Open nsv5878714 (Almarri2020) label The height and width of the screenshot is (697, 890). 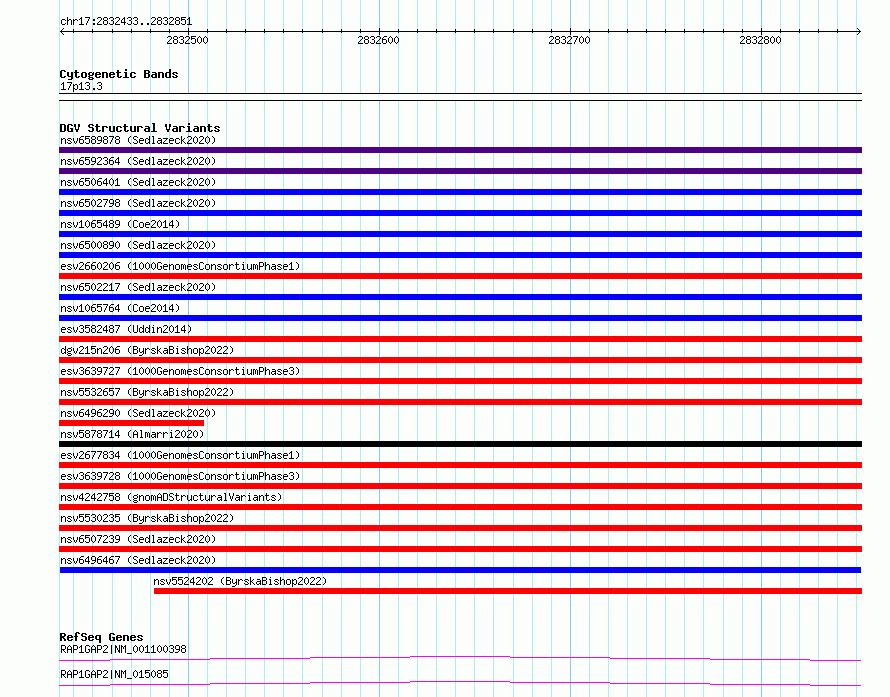(x=132, y=434)
